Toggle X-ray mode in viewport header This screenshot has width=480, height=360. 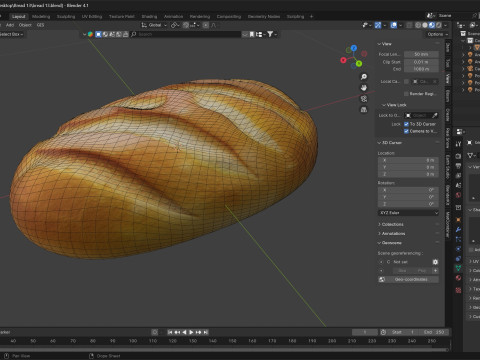click(x=409, y=25)
